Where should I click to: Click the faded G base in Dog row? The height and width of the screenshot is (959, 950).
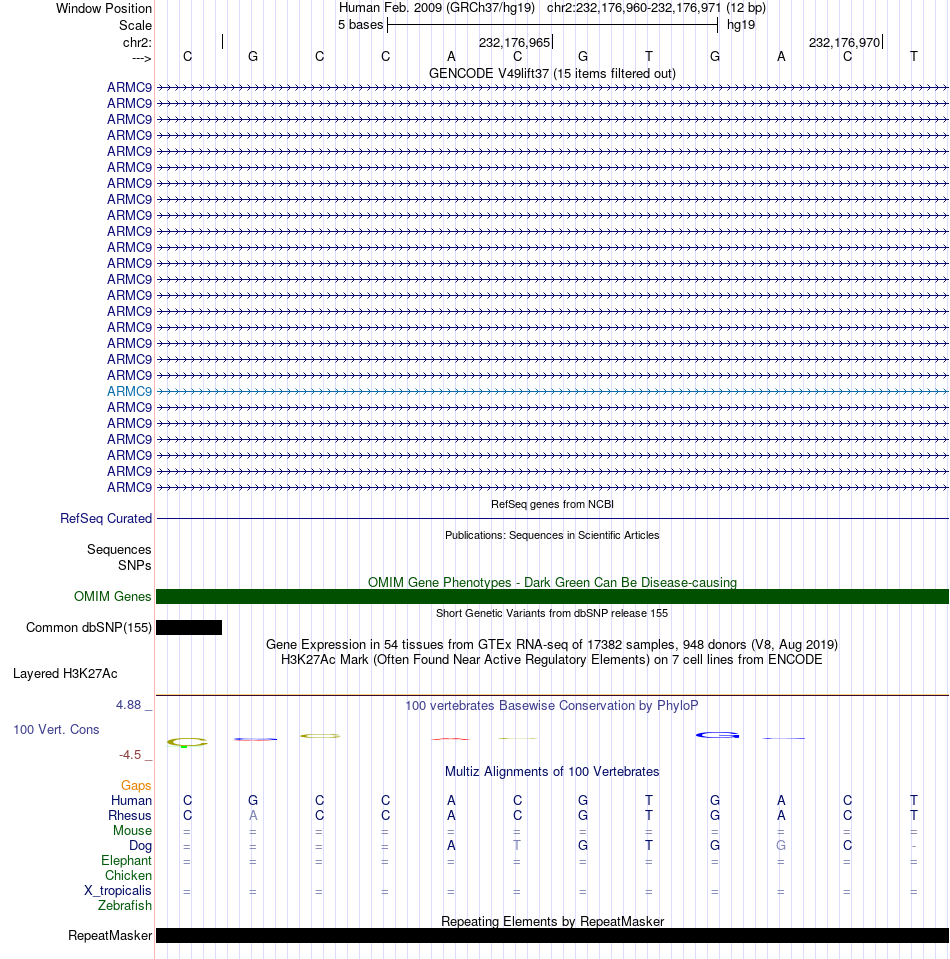(x=781, y=845)
